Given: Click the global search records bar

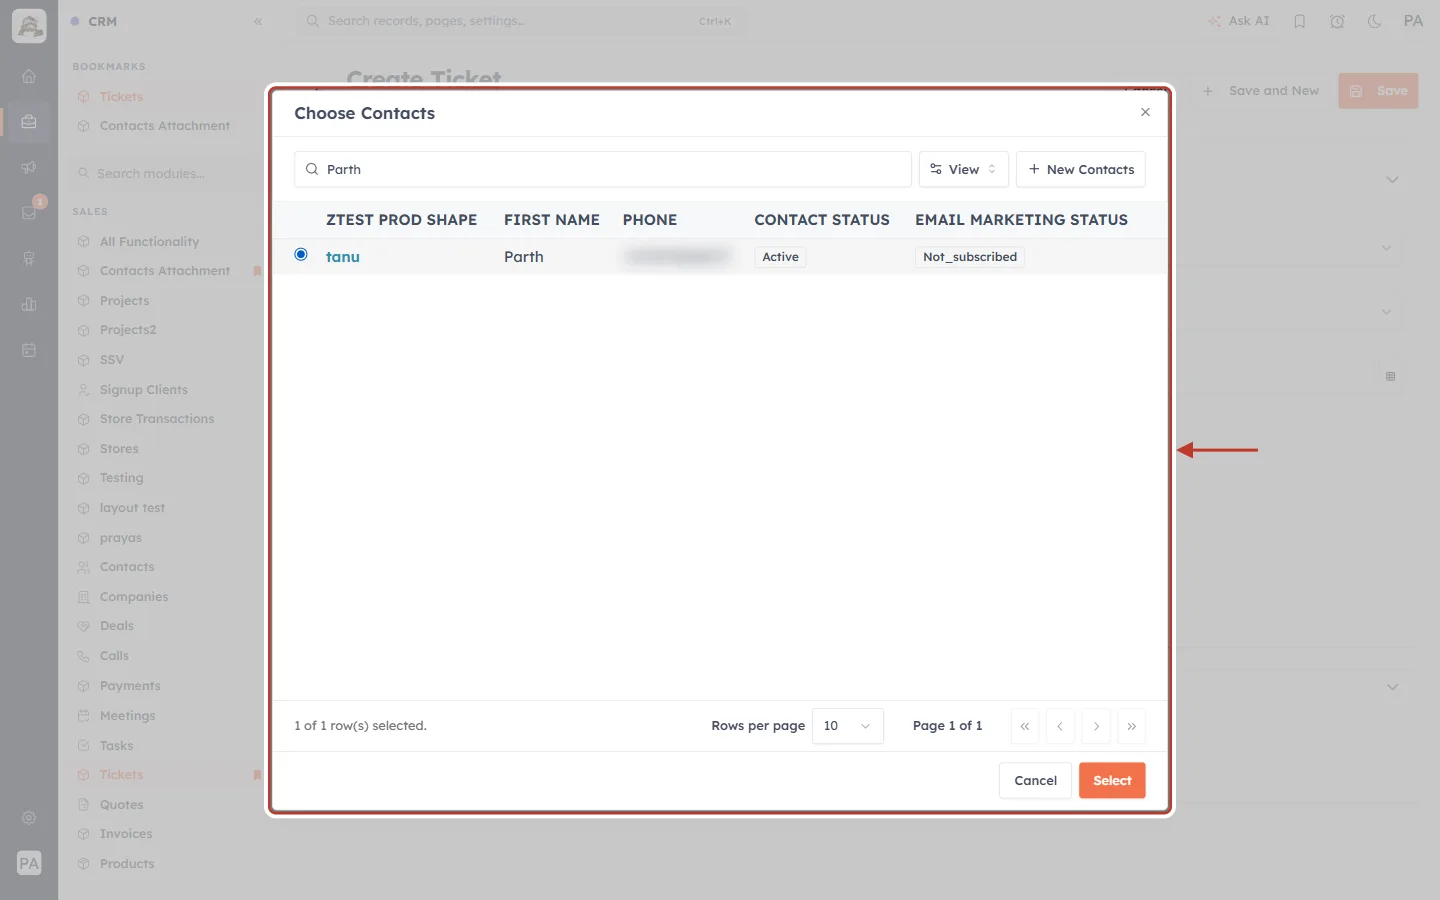Looking at the screenshot, I should (520, 21).
